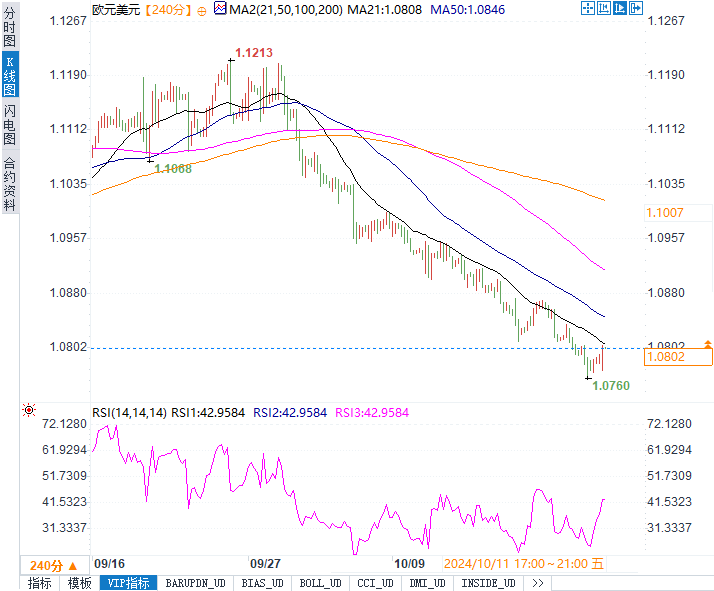Open the 闪电图 side tab
This screenshot has height=591, width=714.
point(10,124)
